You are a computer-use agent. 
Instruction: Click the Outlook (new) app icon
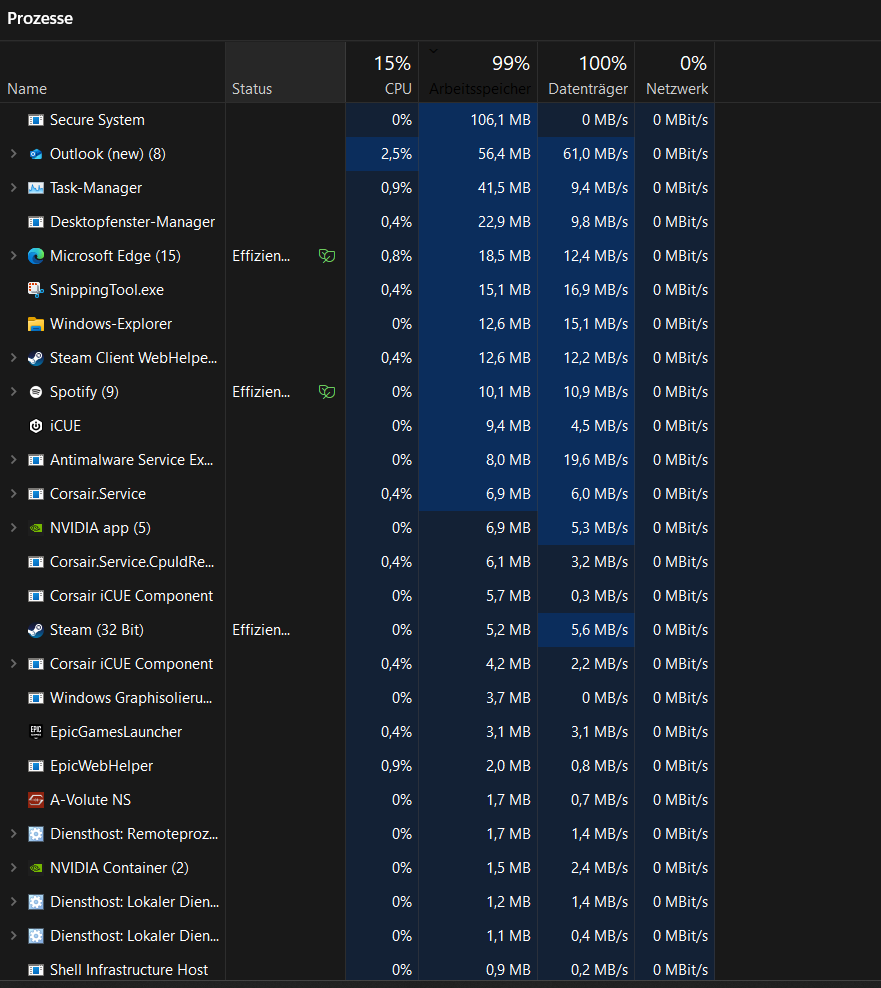coord(36,154)
